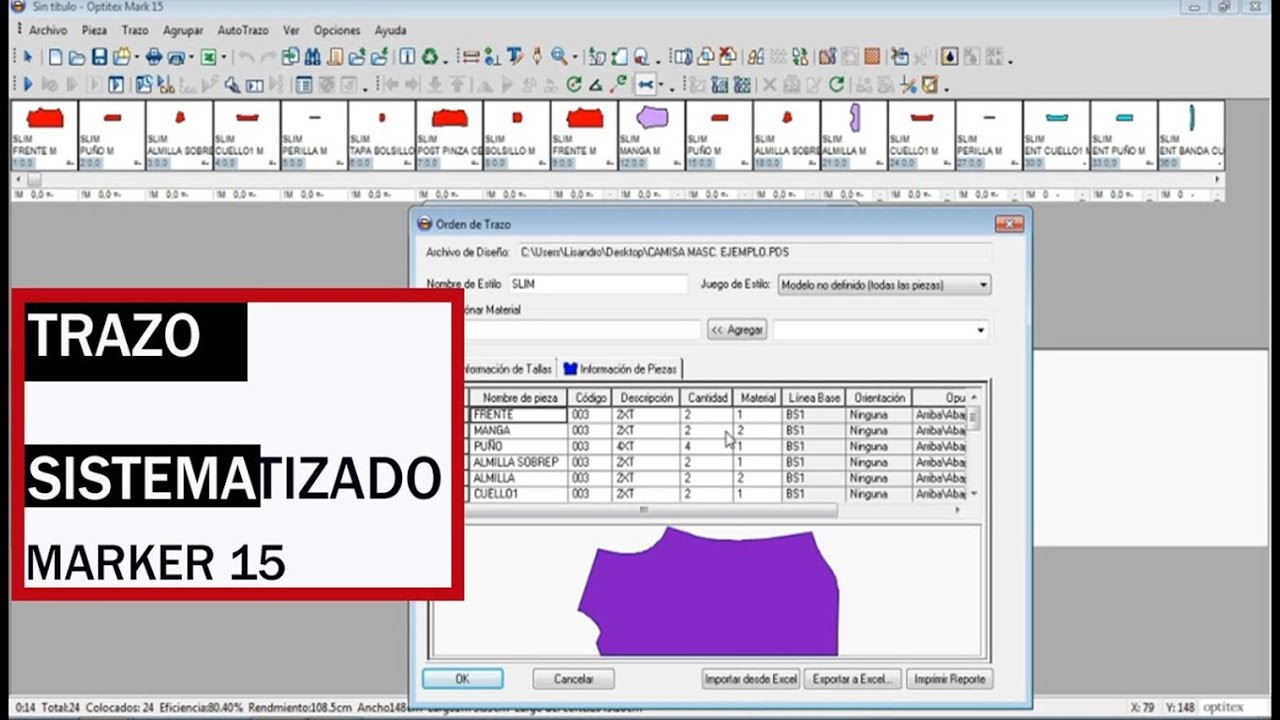Click the PUÑO row name cell

518,446
